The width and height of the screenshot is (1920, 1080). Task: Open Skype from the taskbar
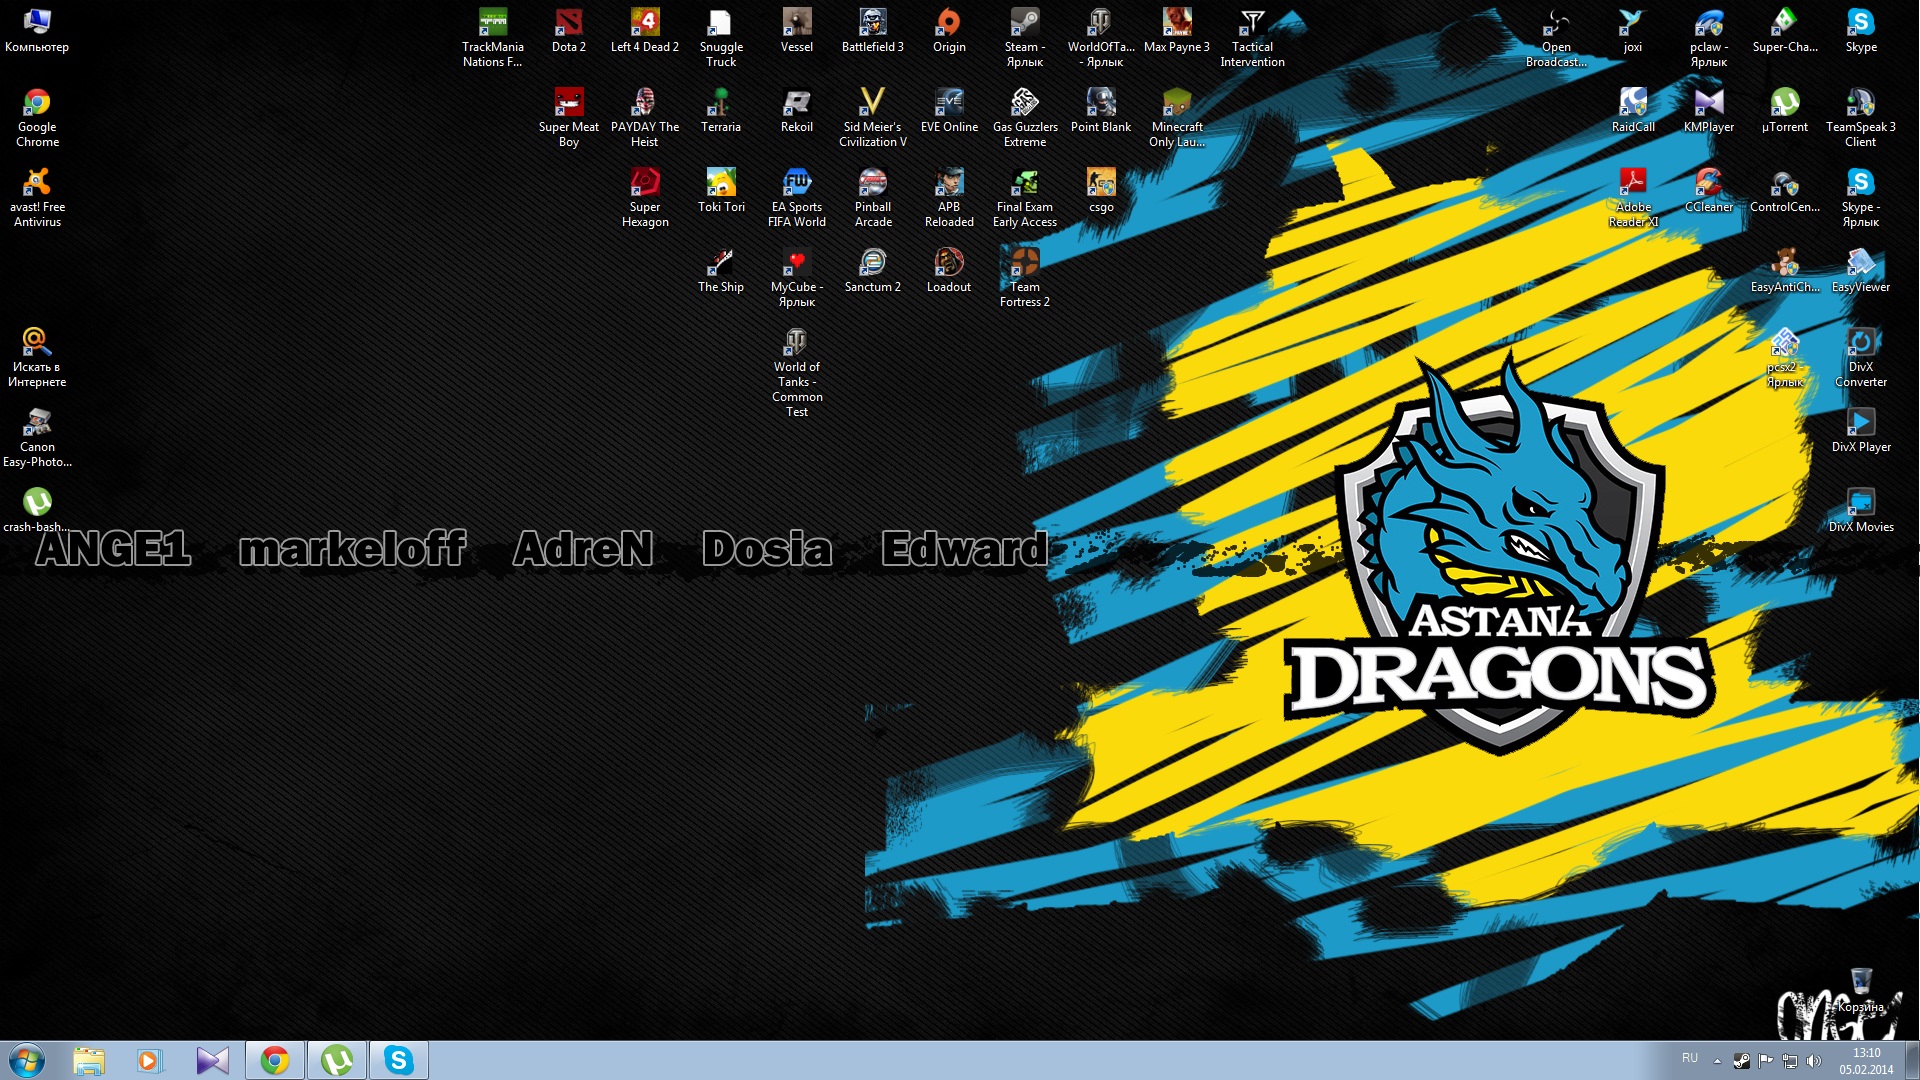coord(398,1060)
